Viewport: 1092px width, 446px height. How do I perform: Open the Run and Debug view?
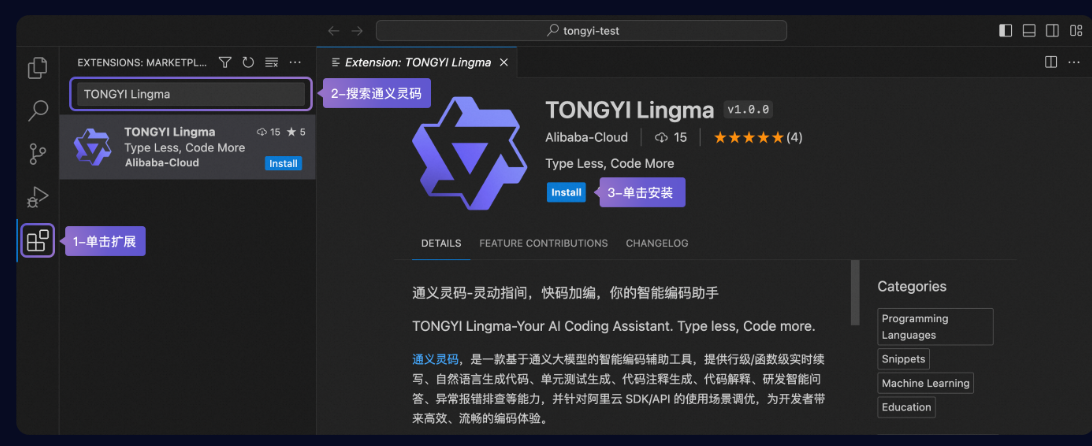[x=38, y=198]
